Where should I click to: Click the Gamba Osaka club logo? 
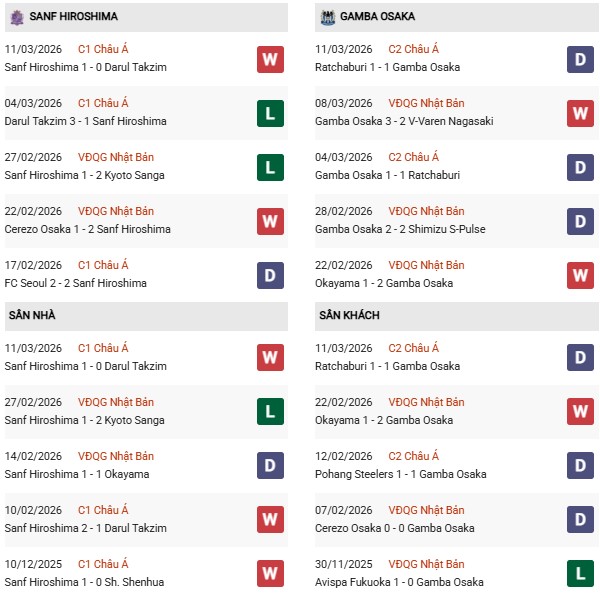327,17
